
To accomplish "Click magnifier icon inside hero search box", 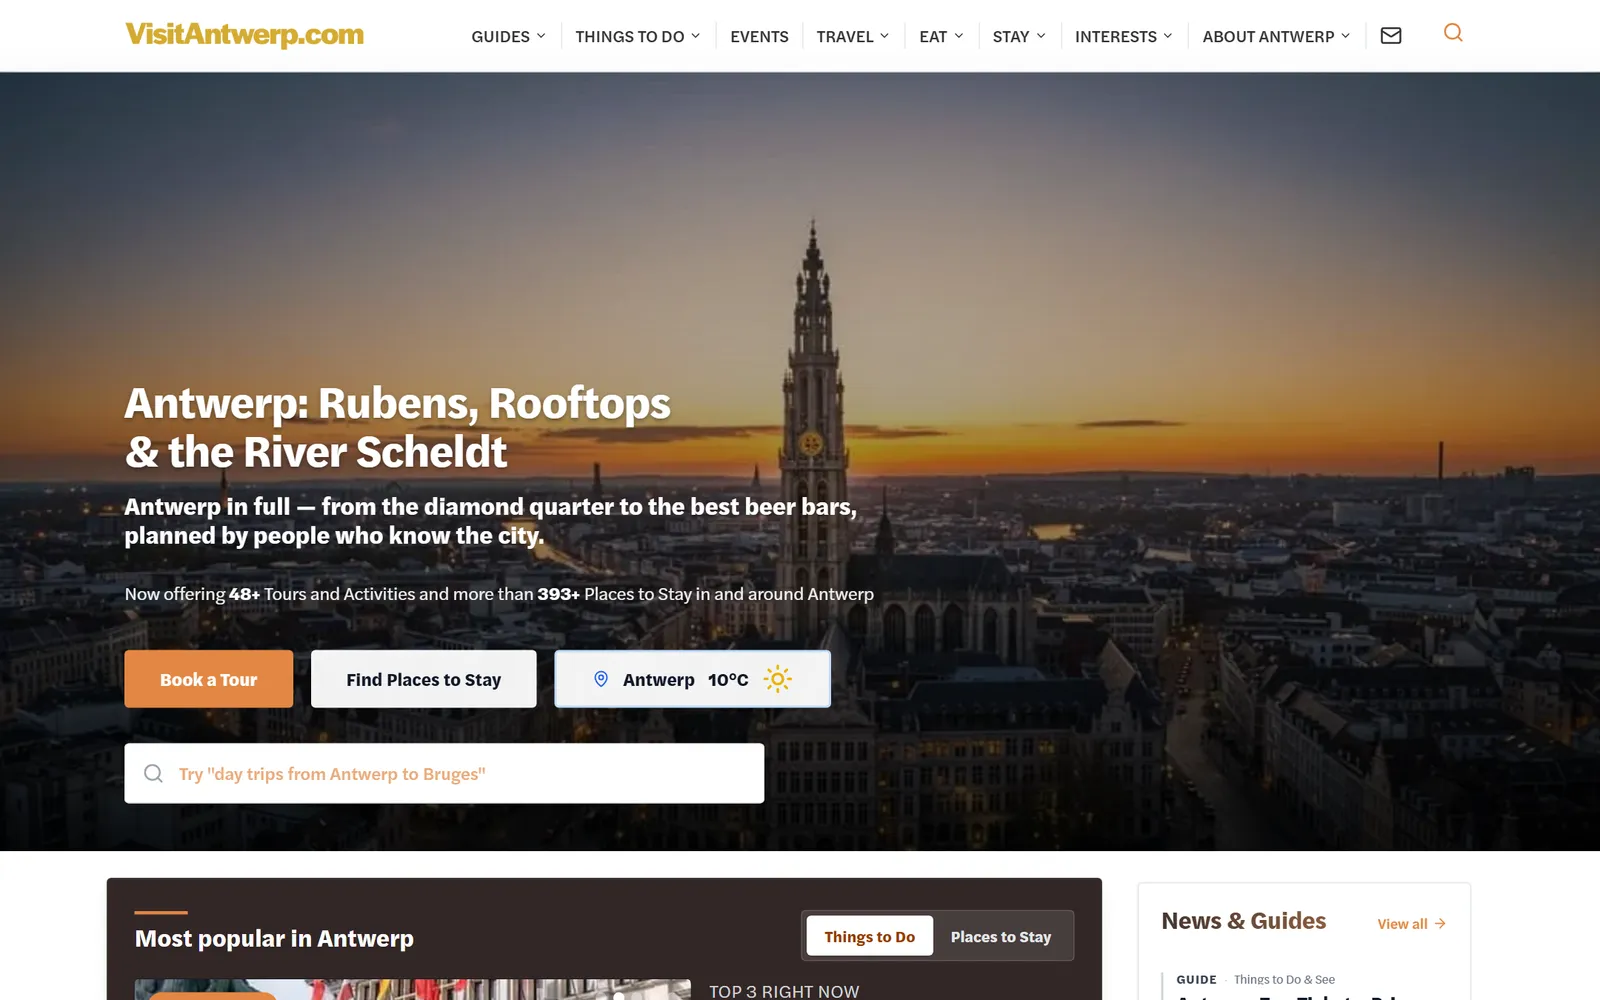I will pos(153,773).
